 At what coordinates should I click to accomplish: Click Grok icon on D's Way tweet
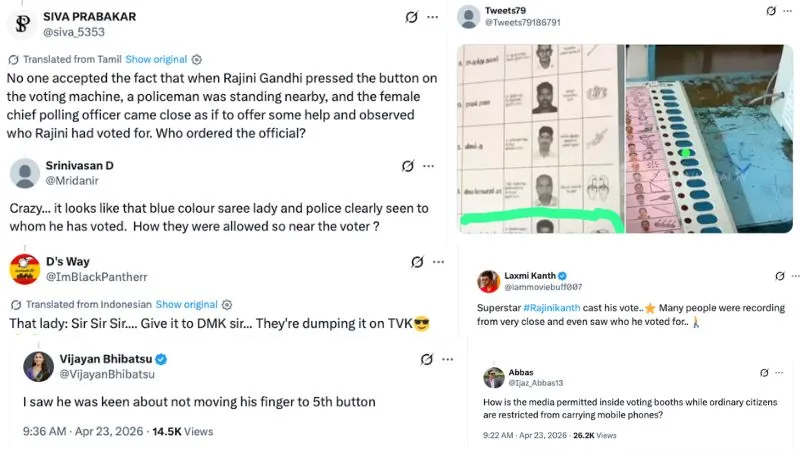point(417,262)
